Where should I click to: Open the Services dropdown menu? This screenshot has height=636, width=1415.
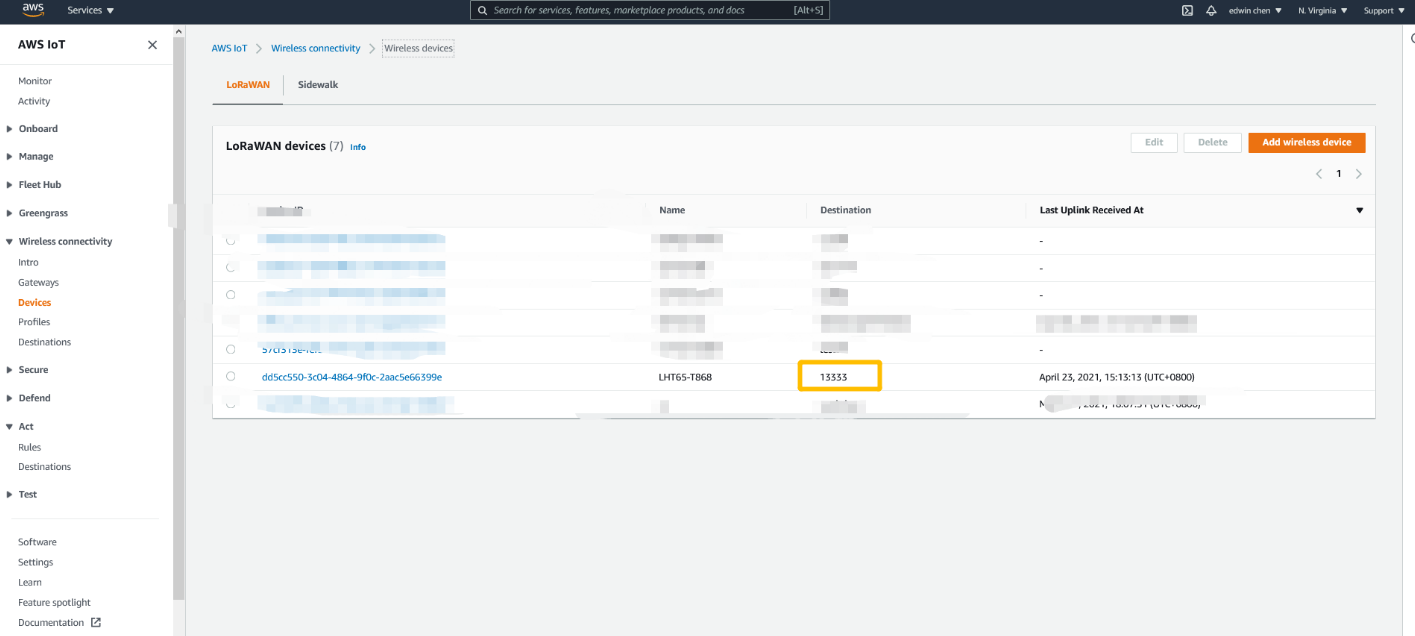[90, 11]
